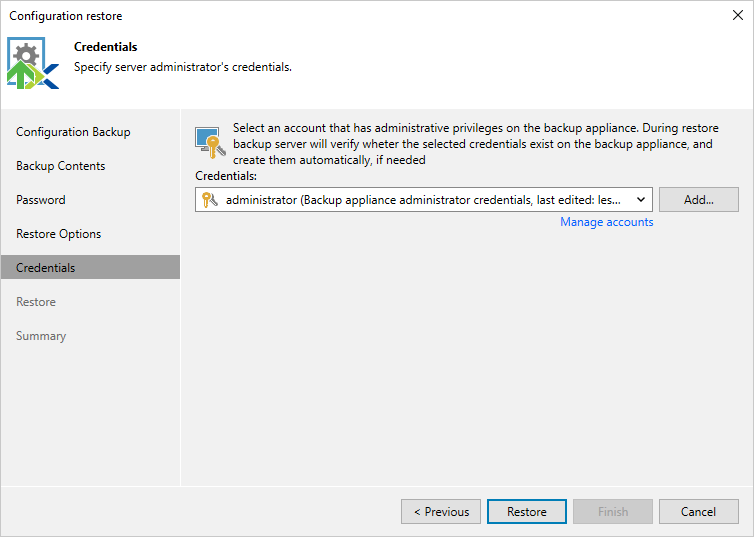Open the Manage accounts link
754x537 pixels.
point(606,222)
